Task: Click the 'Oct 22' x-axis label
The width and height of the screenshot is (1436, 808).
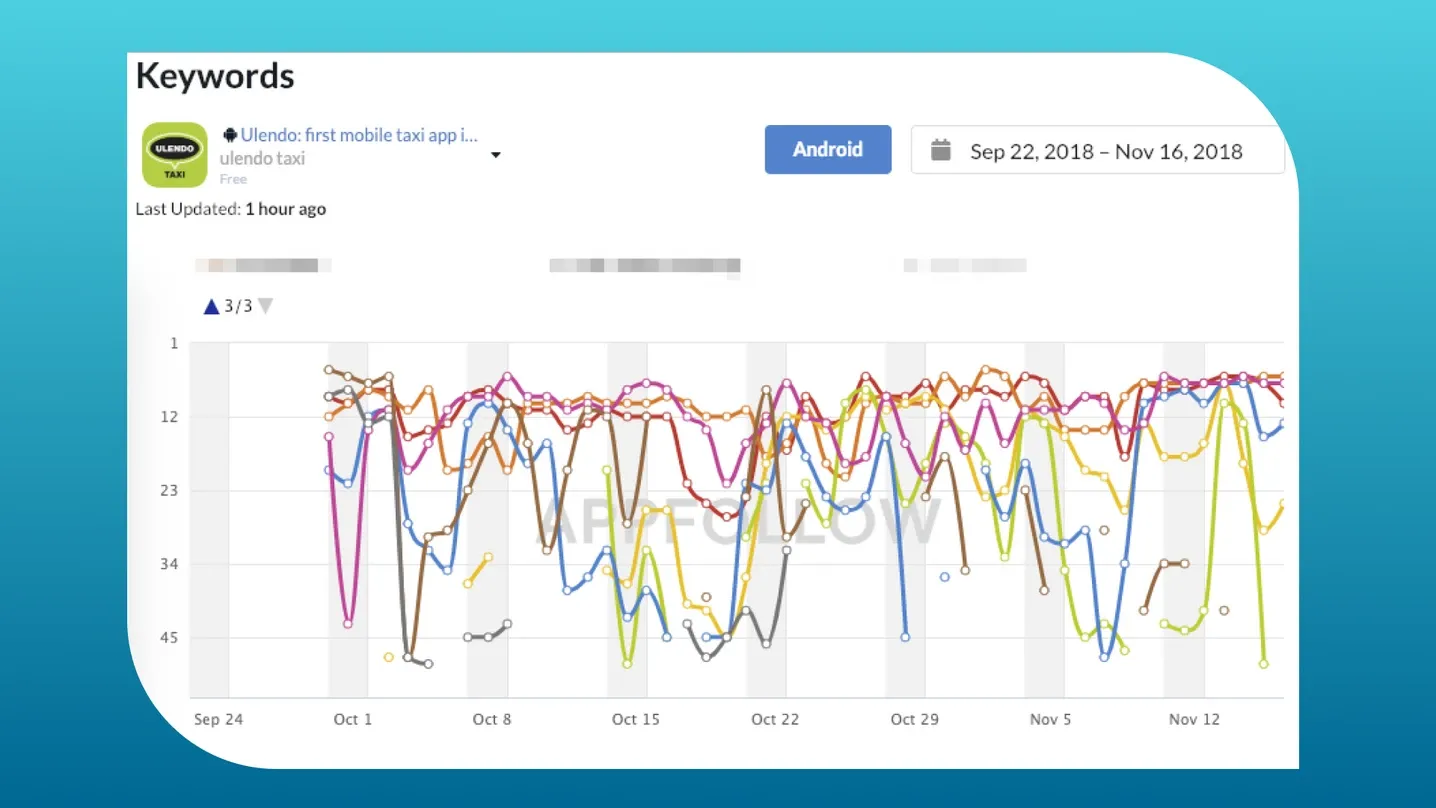Action: point(775,719)
